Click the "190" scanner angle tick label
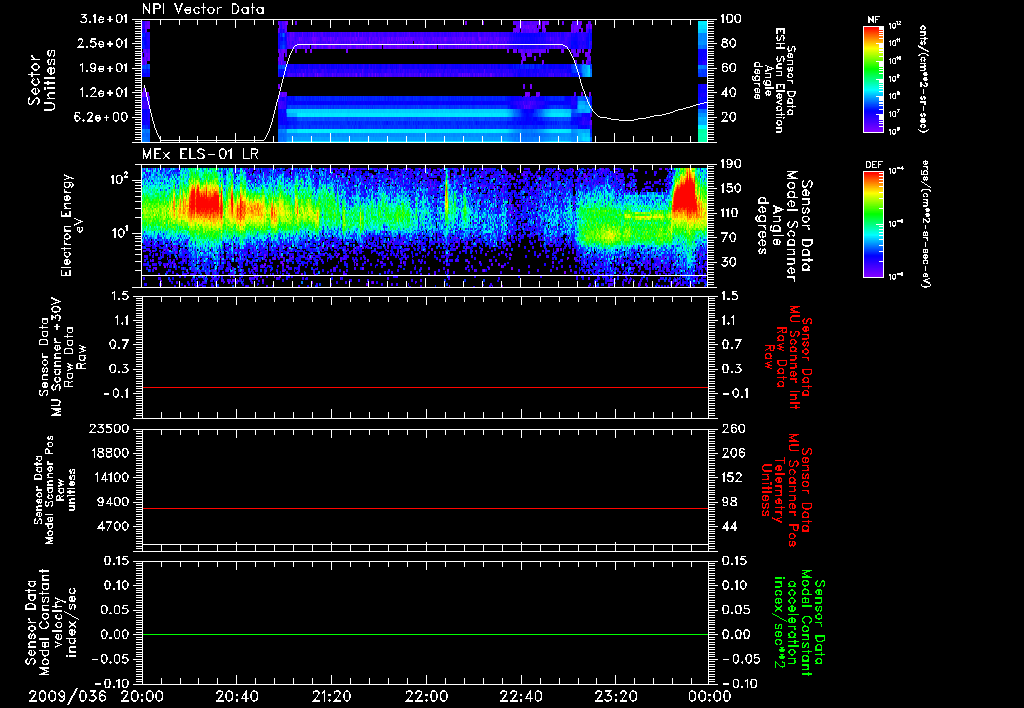1024x708 pixels. coord(733,163)
